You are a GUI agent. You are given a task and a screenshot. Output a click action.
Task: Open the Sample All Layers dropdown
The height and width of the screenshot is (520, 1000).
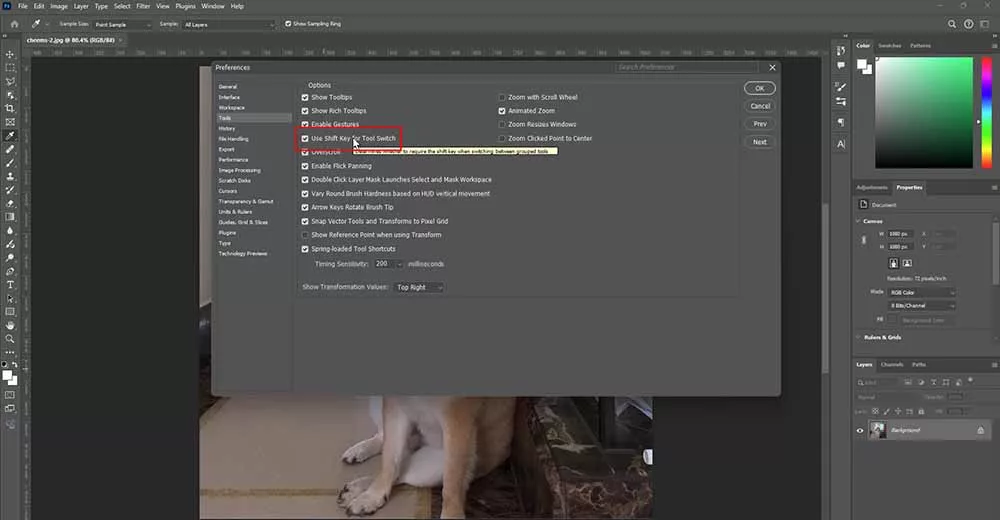(229, 24)
